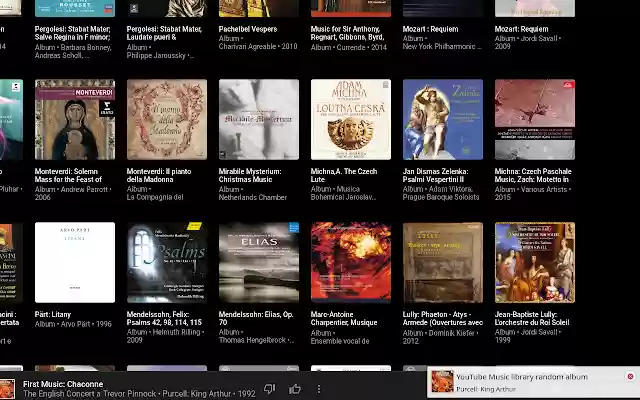Click the 'Pachelbel Vespers' title

[x=248, y=29]
